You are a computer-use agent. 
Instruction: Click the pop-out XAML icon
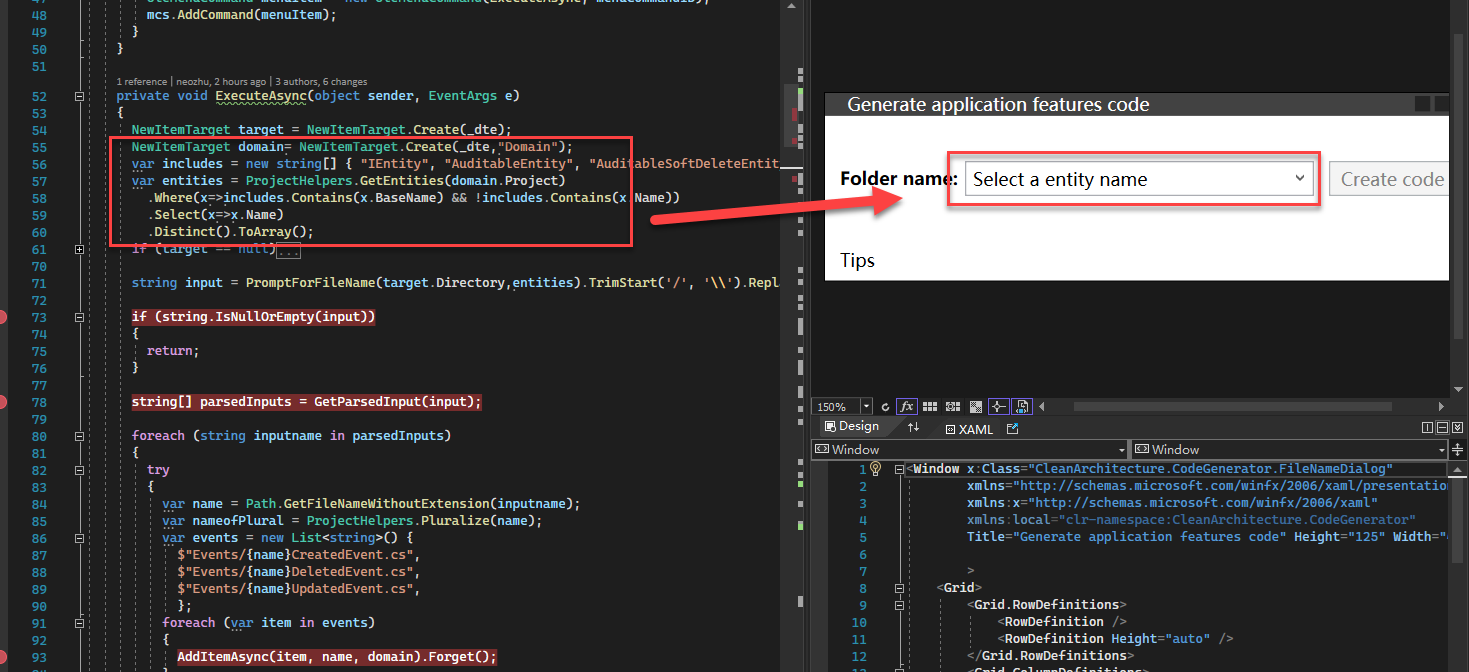(1012, 429)
